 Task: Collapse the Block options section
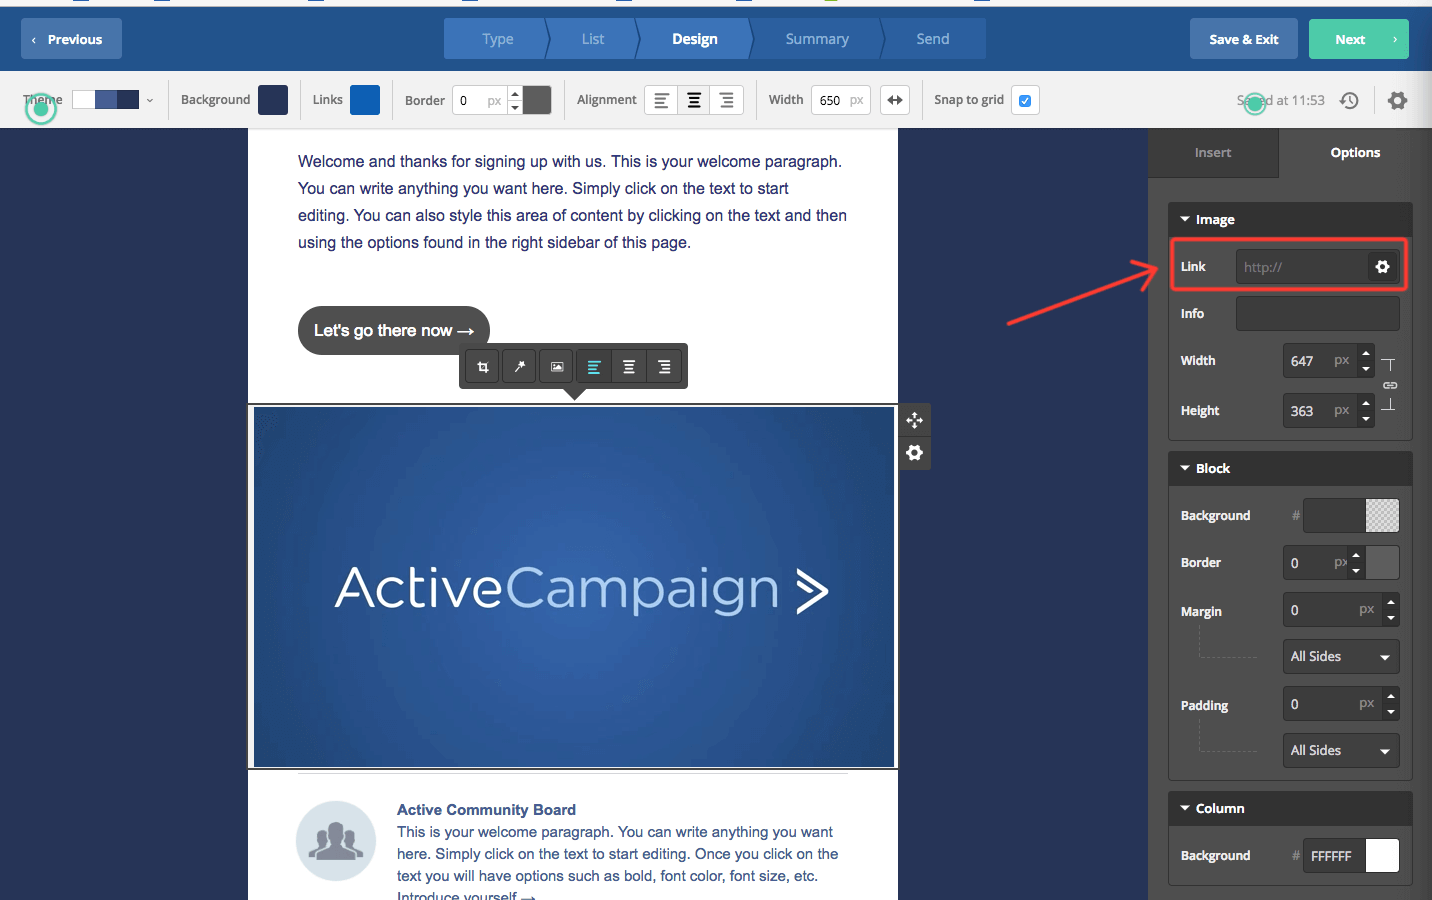click(x=1290, y=468)
